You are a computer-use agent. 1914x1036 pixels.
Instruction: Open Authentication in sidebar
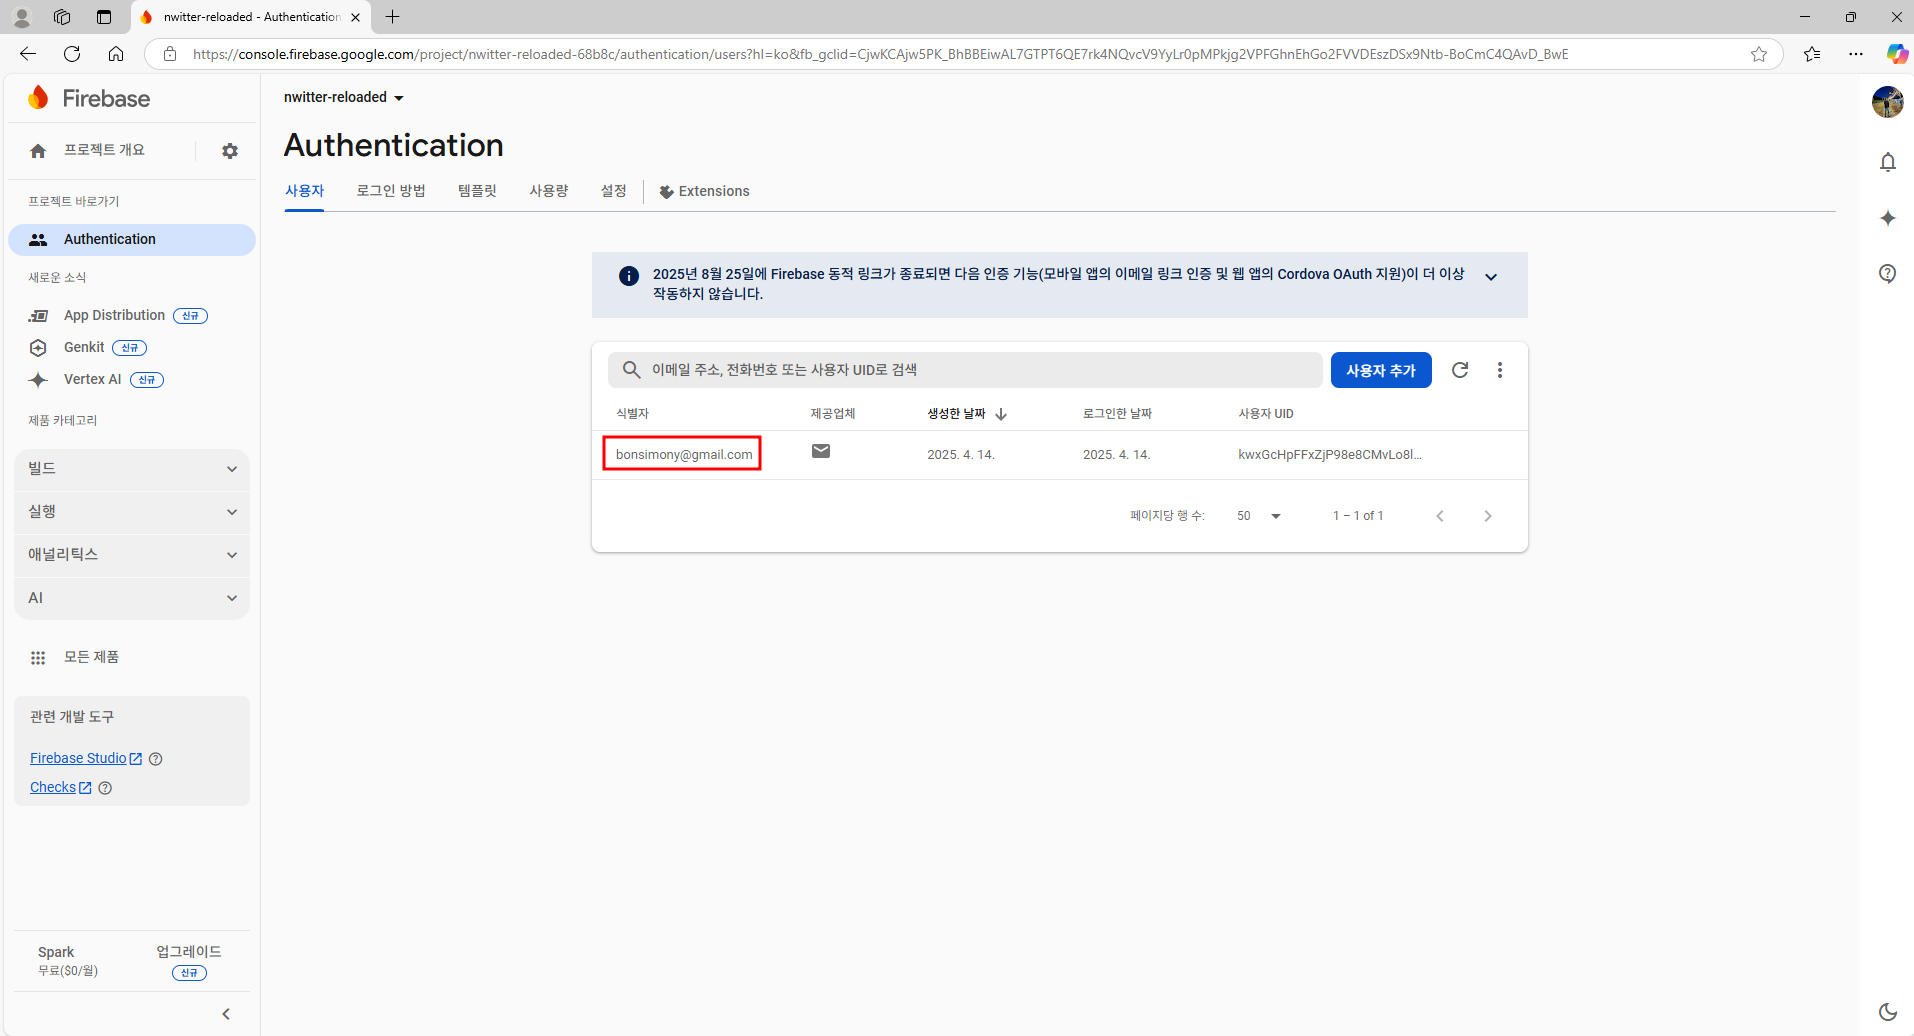click(132, 240)
